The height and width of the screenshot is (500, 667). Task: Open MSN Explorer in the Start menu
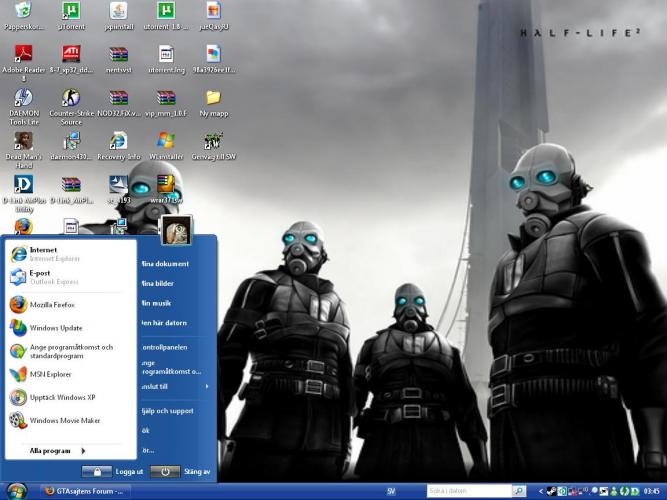[x=50, y=374]
